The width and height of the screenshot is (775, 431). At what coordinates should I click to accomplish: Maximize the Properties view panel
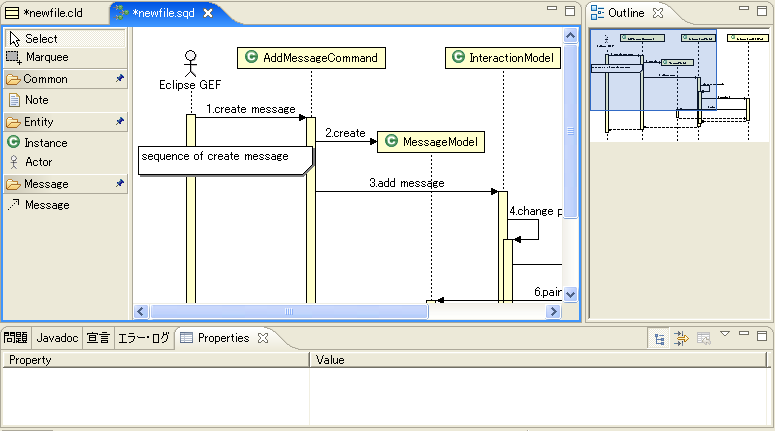(762, 336)
